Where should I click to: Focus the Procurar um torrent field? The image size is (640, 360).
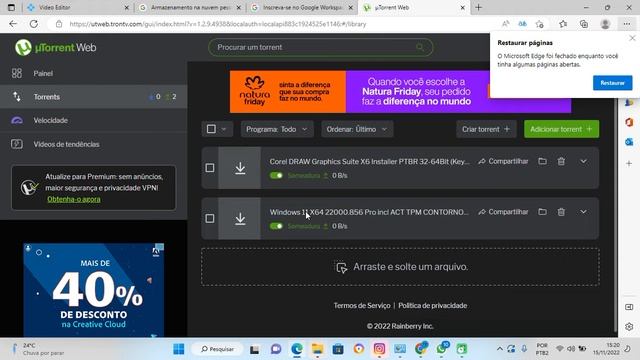coord(320,47)
